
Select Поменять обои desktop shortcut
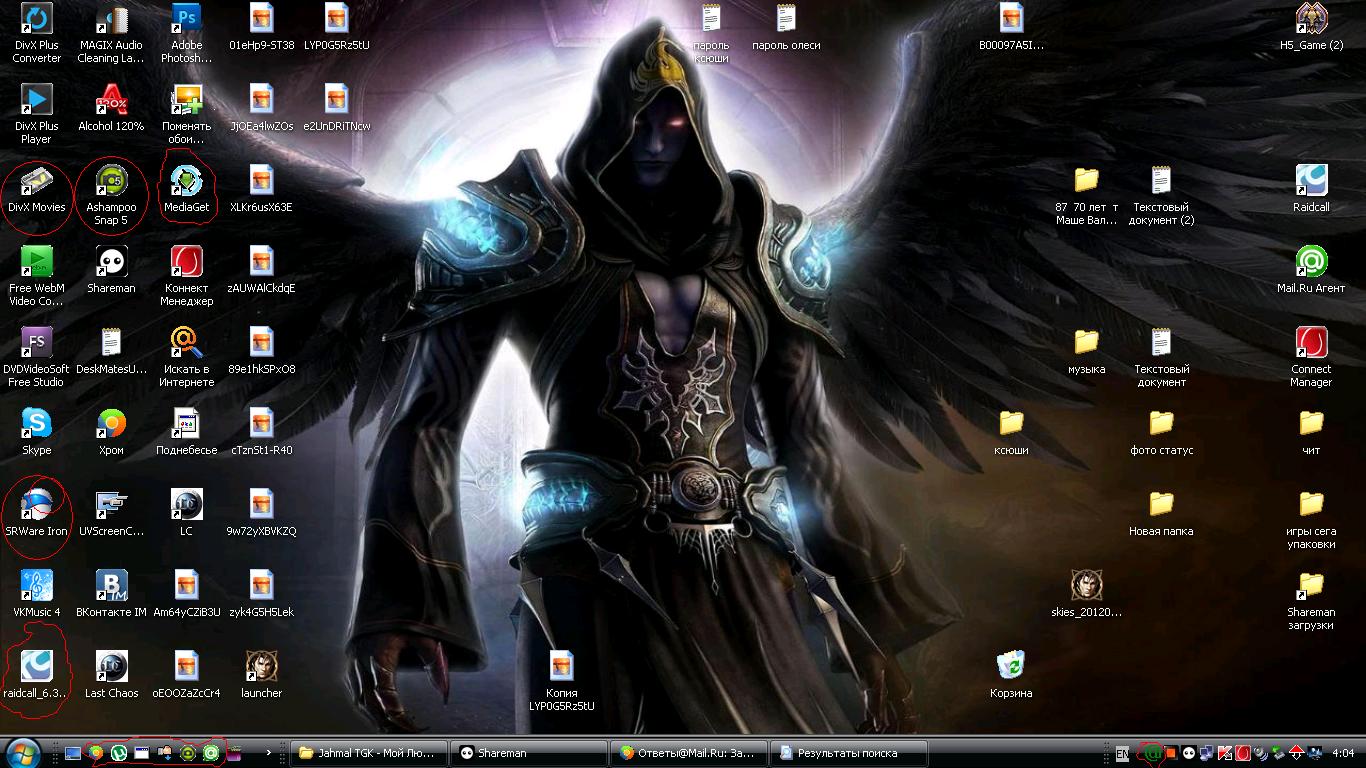coord(186,114)
